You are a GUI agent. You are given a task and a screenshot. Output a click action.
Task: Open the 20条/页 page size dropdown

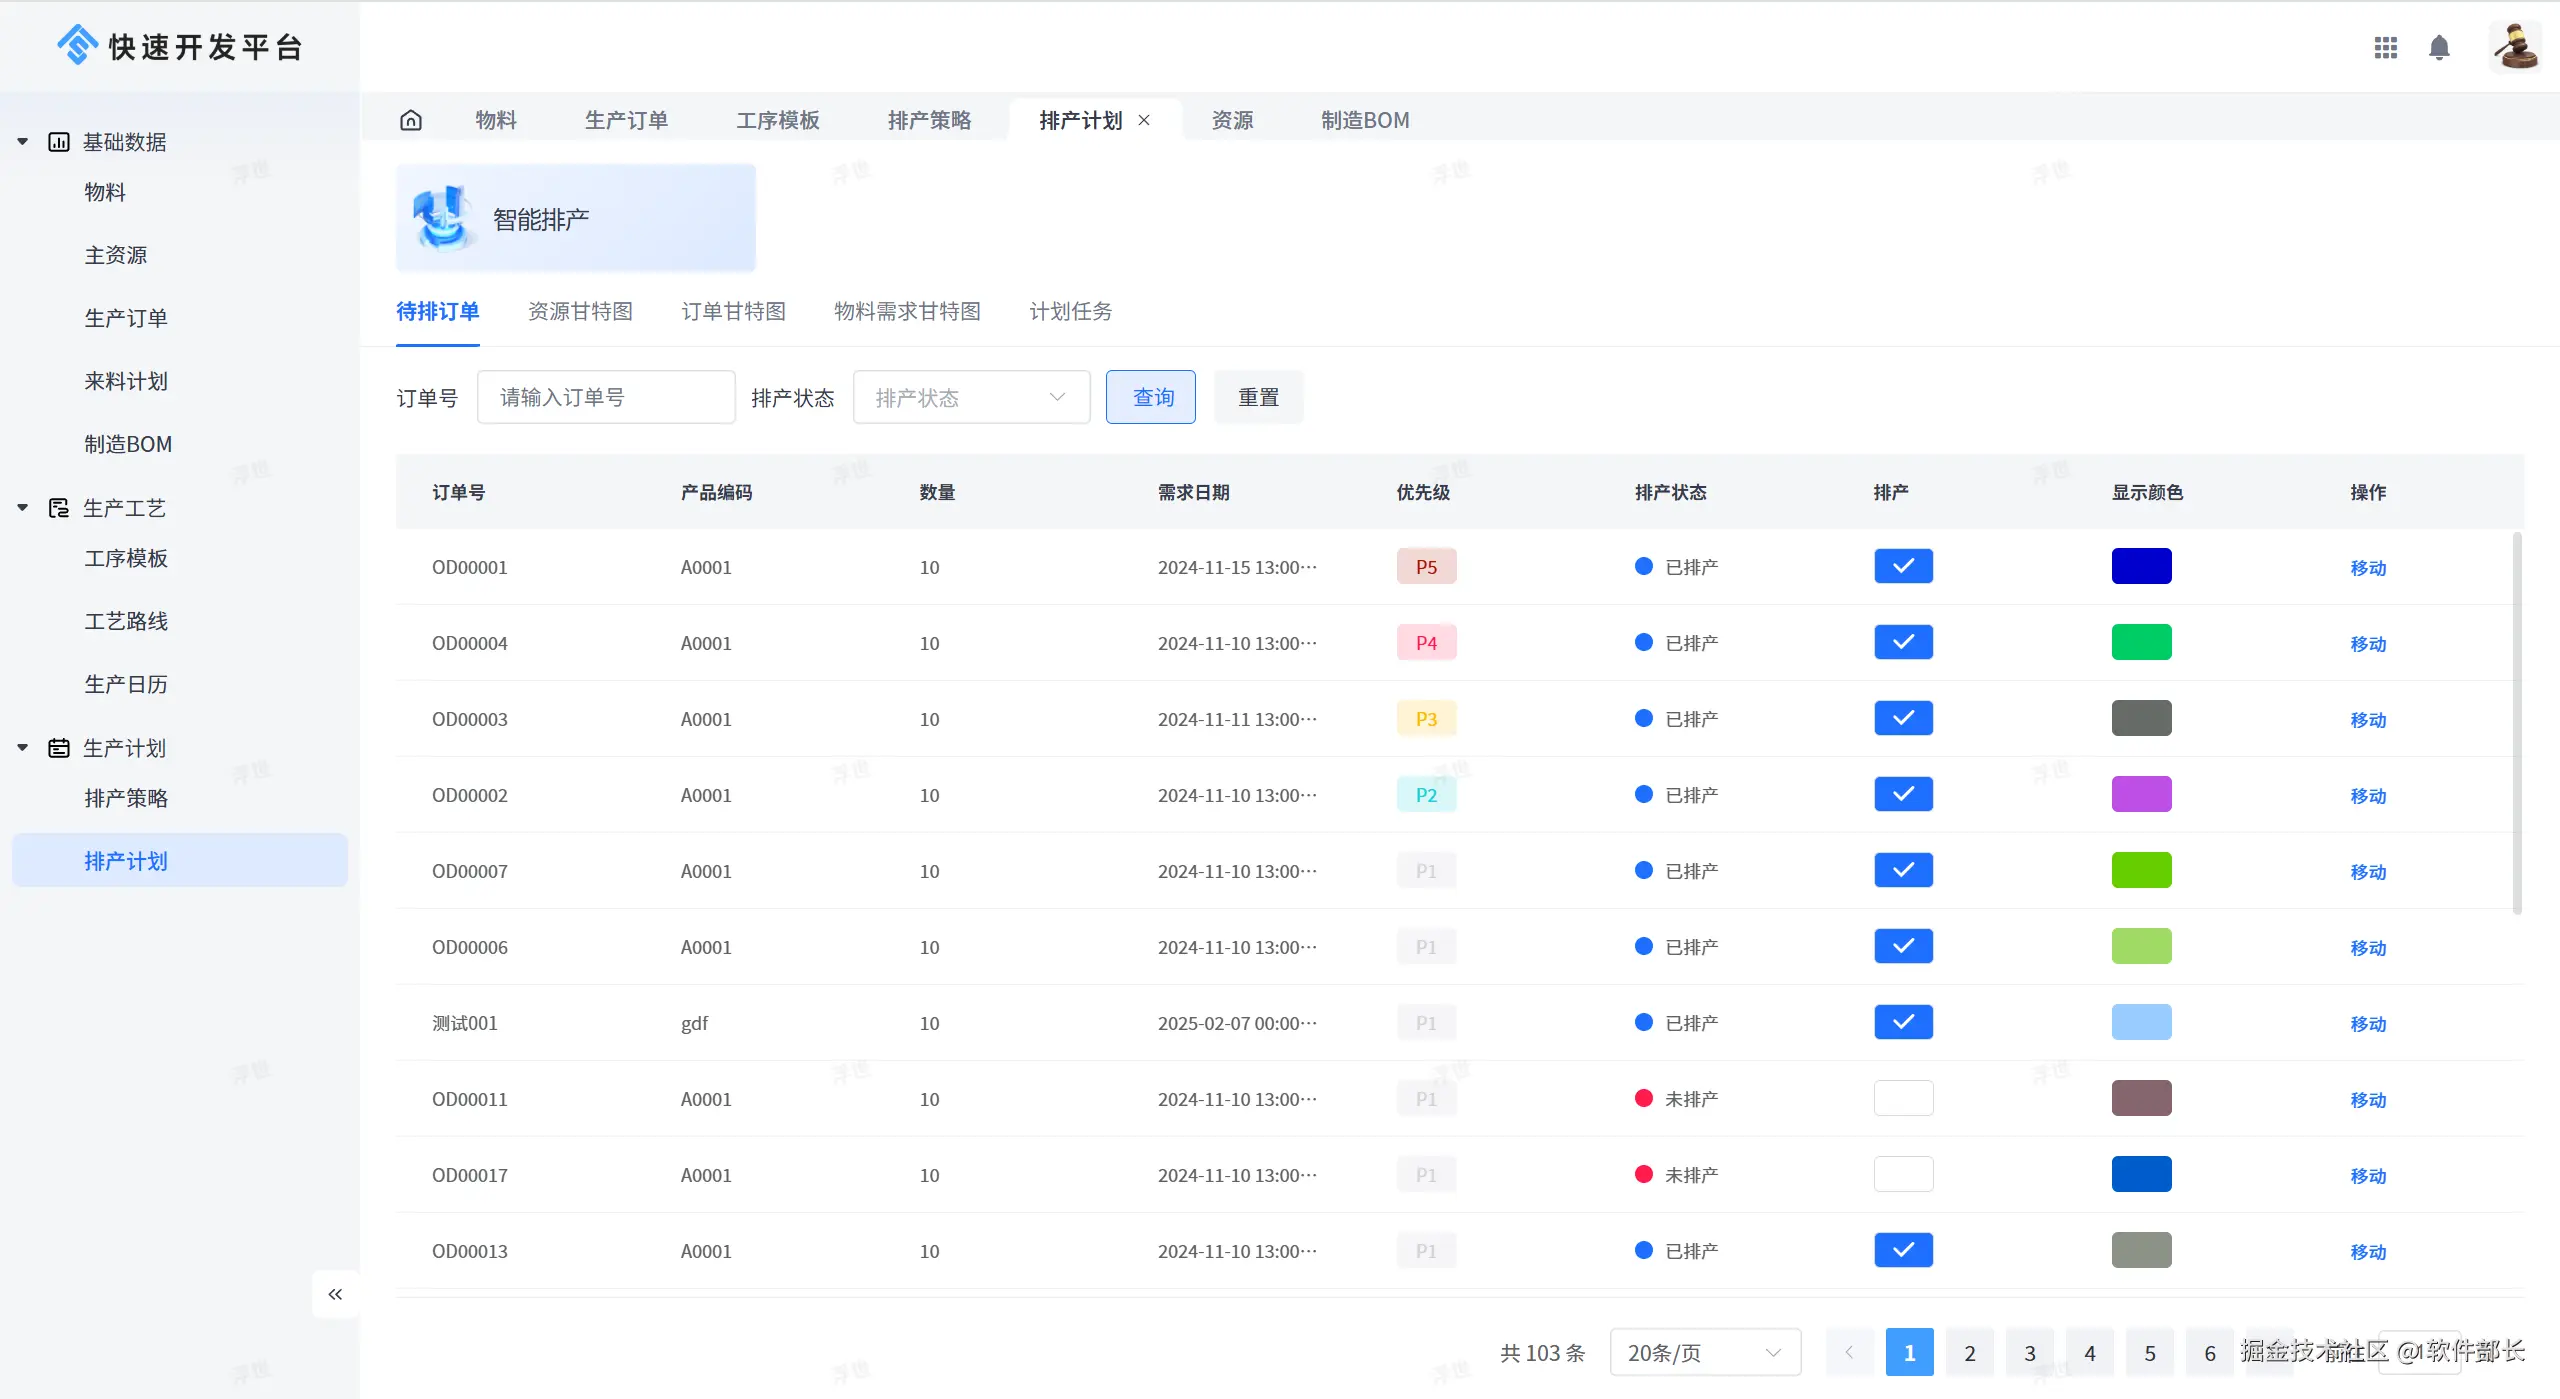[x=1704, y=1352]
